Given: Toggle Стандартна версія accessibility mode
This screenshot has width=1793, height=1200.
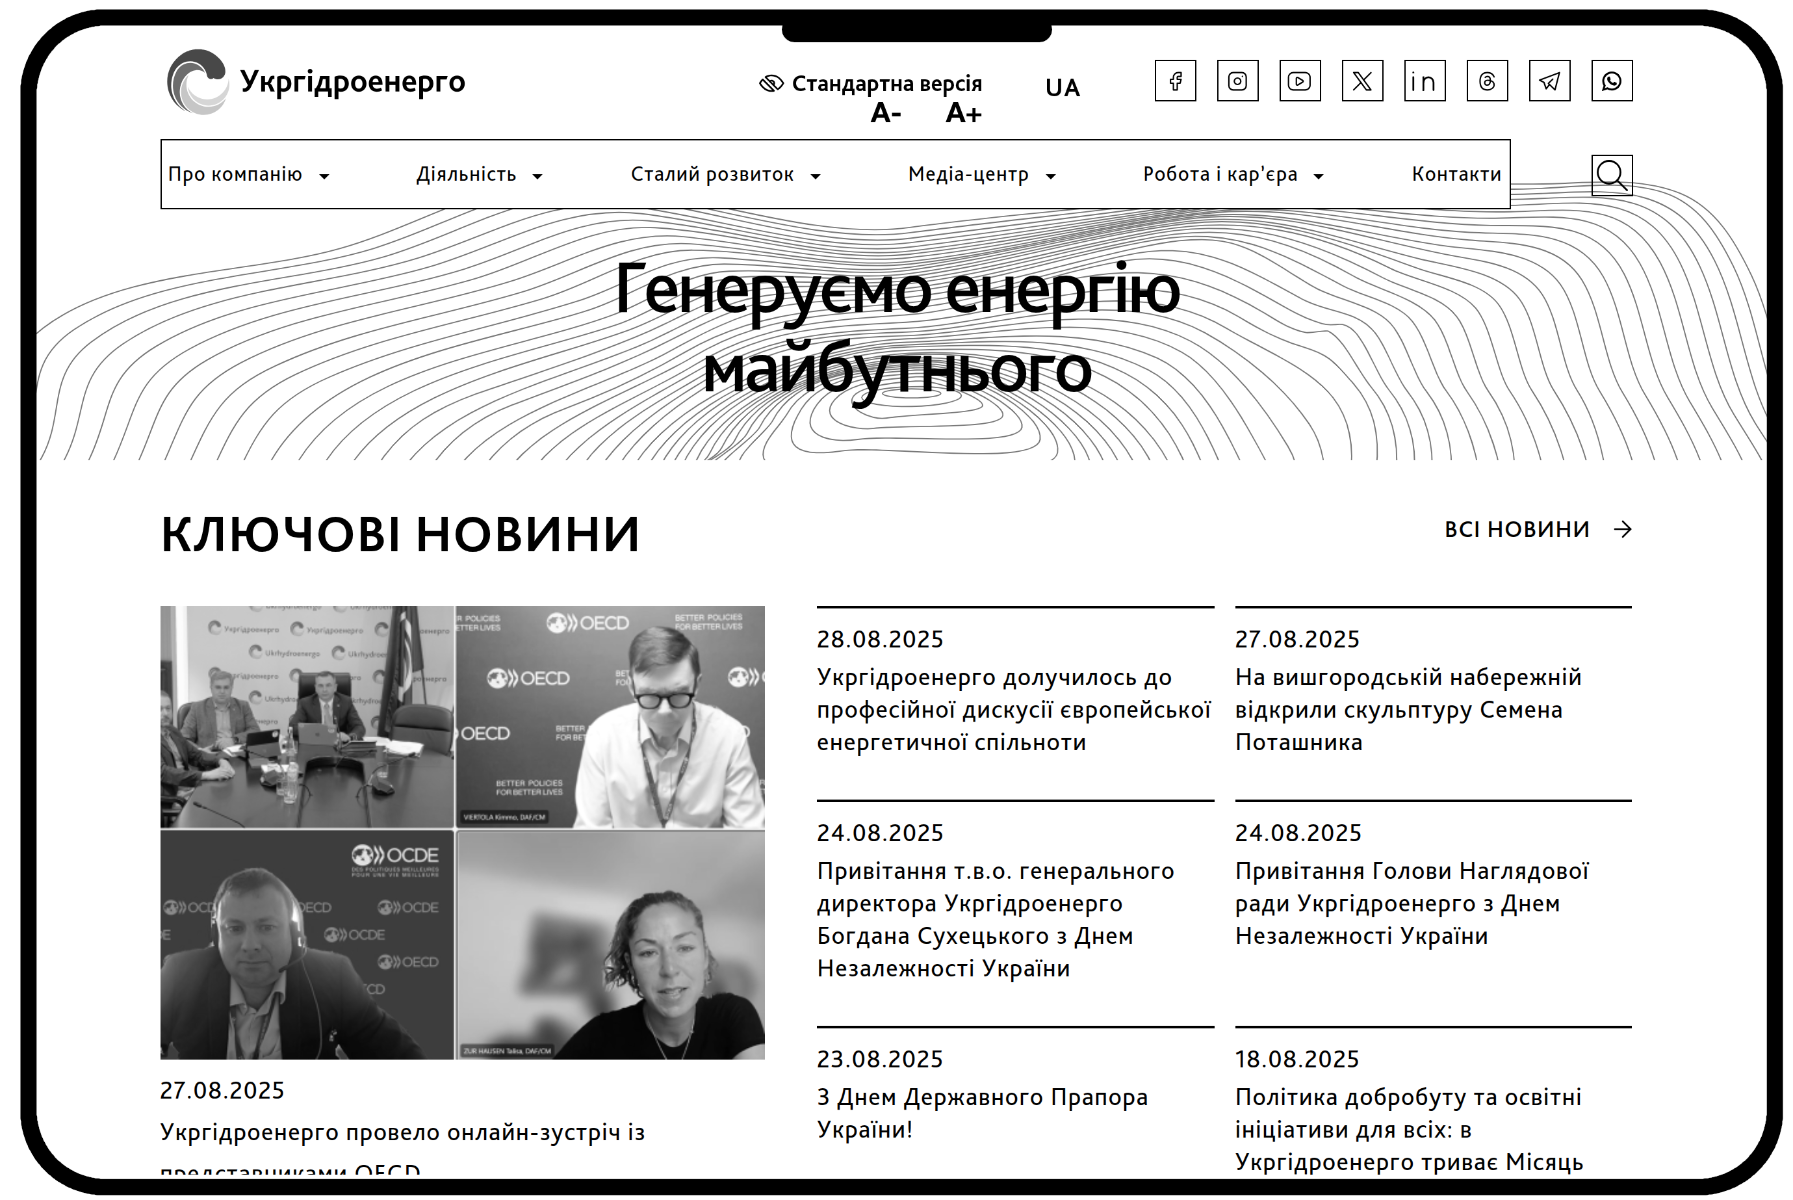Looking at the screenshot, I should click(x=871, y=84).
